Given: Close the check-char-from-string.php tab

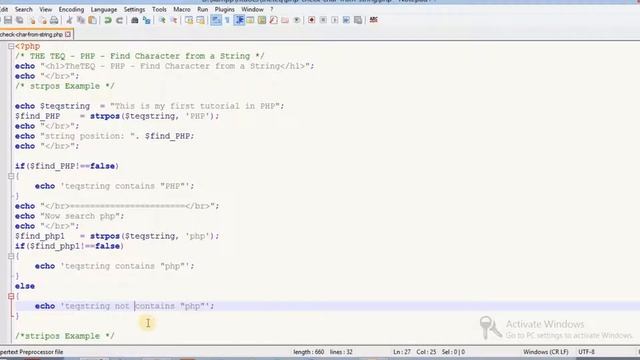Looking at the screenshot, I should click(68, 35).
